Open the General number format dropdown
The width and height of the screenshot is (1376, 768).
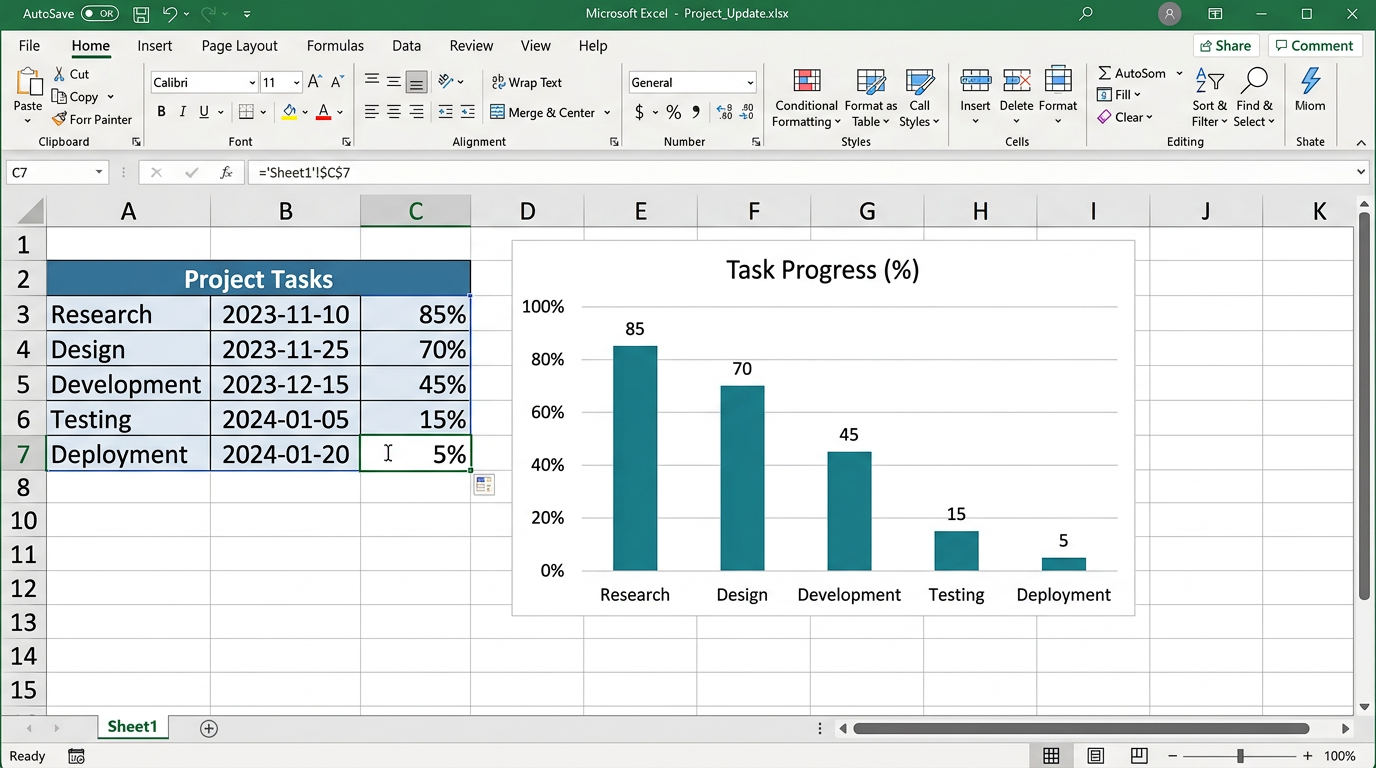[x=750, y=83]
